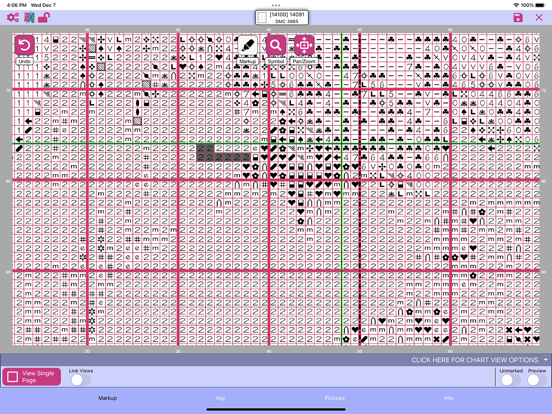Image resolution: width=552 pixels, height=414 pixels.
Task: Toggle the Unmarked switch
Action: click(511, 380)
